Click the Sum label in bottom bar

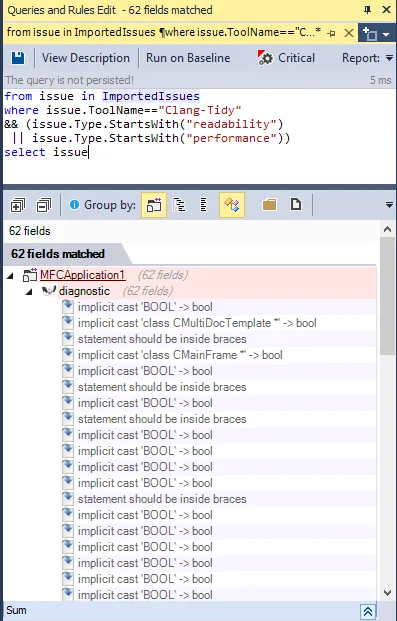[x=16, y=610]
